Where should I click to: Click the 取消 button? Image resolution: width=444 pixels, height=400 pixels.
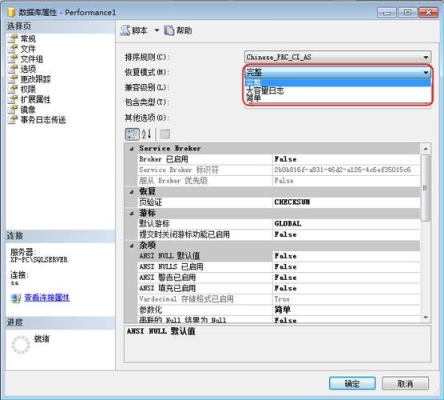point(405,383)
